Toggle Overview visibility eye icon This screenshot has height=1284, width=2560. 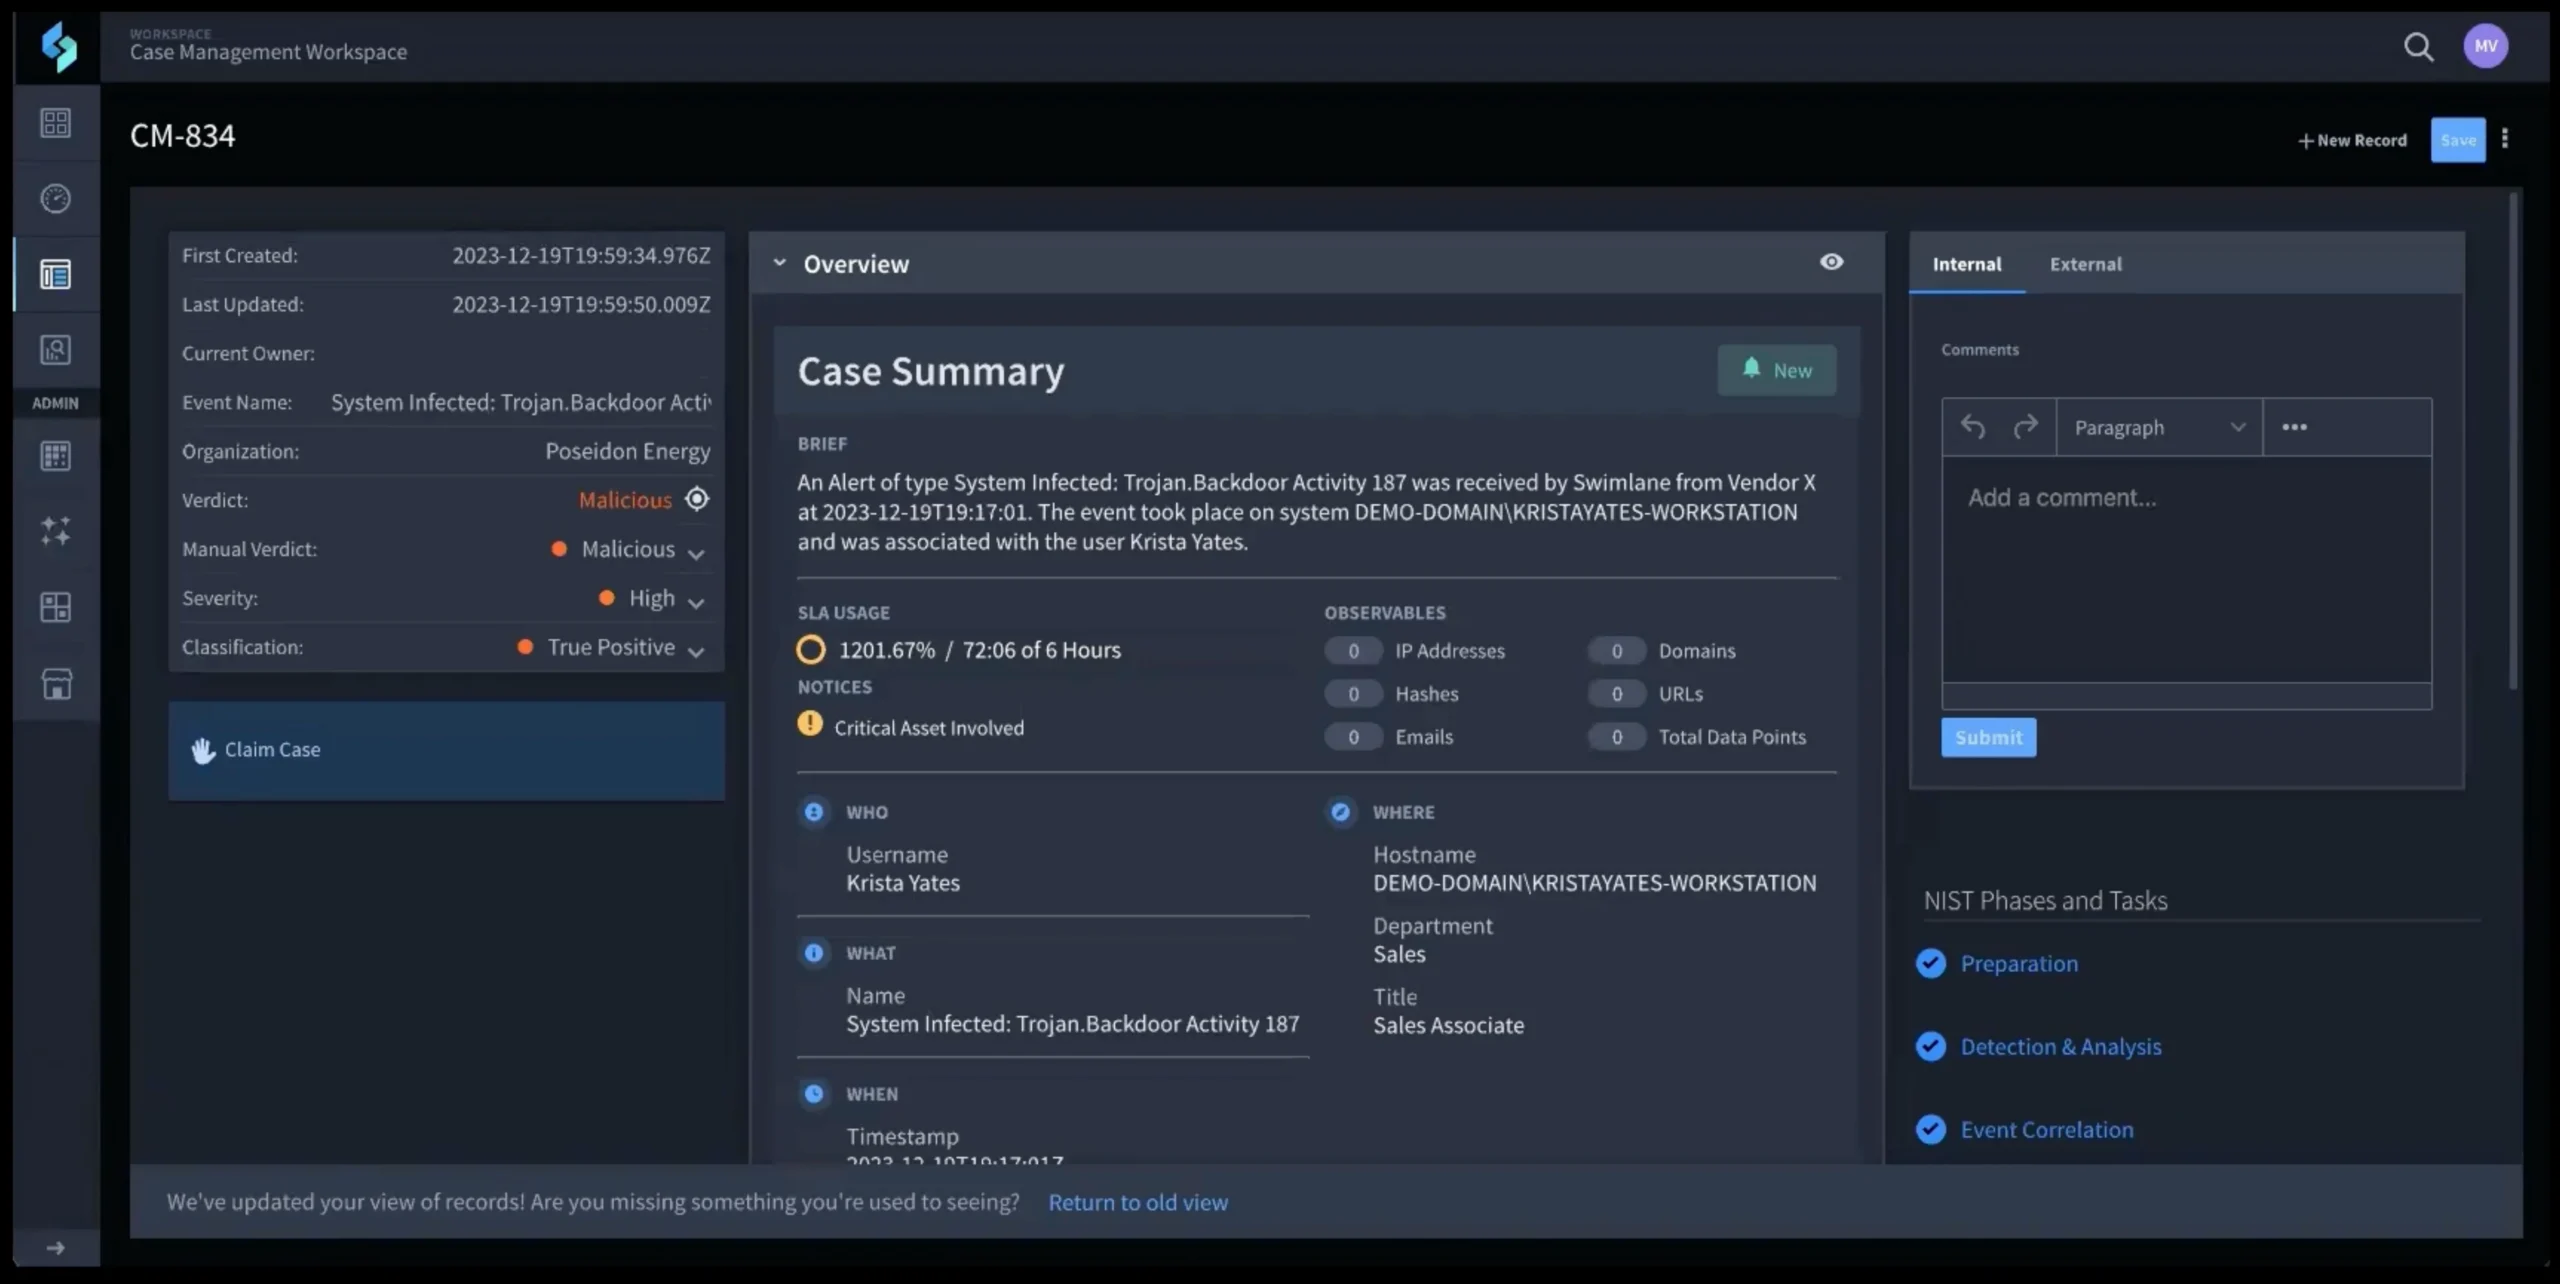point(1831,262)
